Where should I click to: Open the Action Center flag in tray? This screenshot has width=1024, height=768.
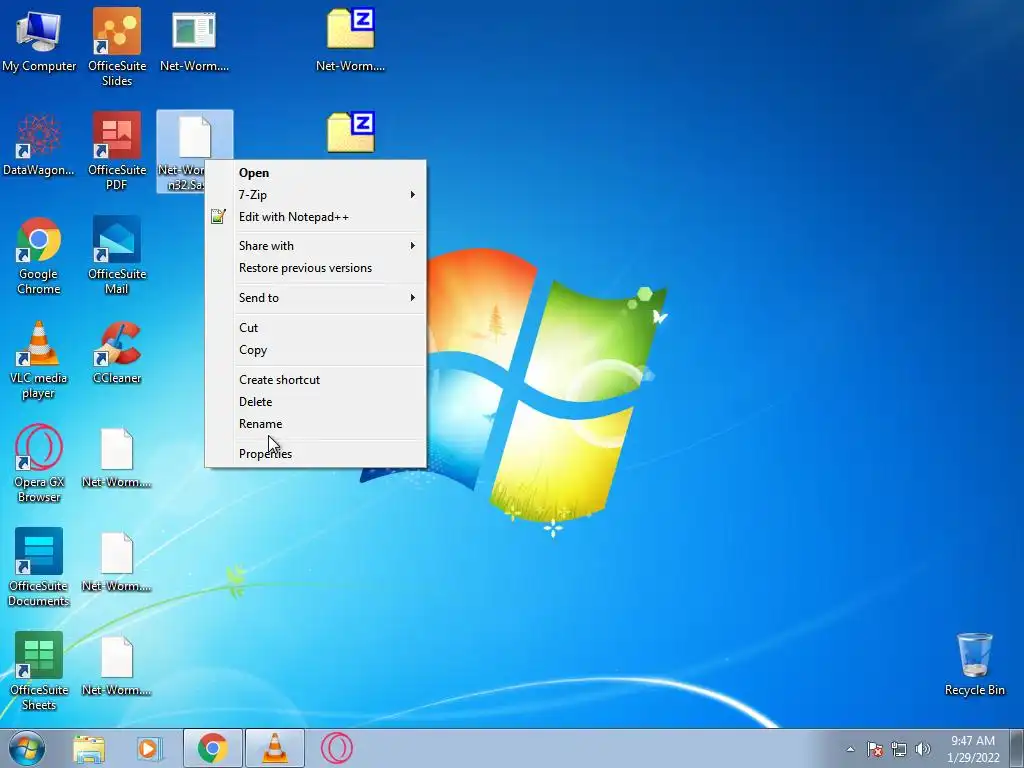874,749
